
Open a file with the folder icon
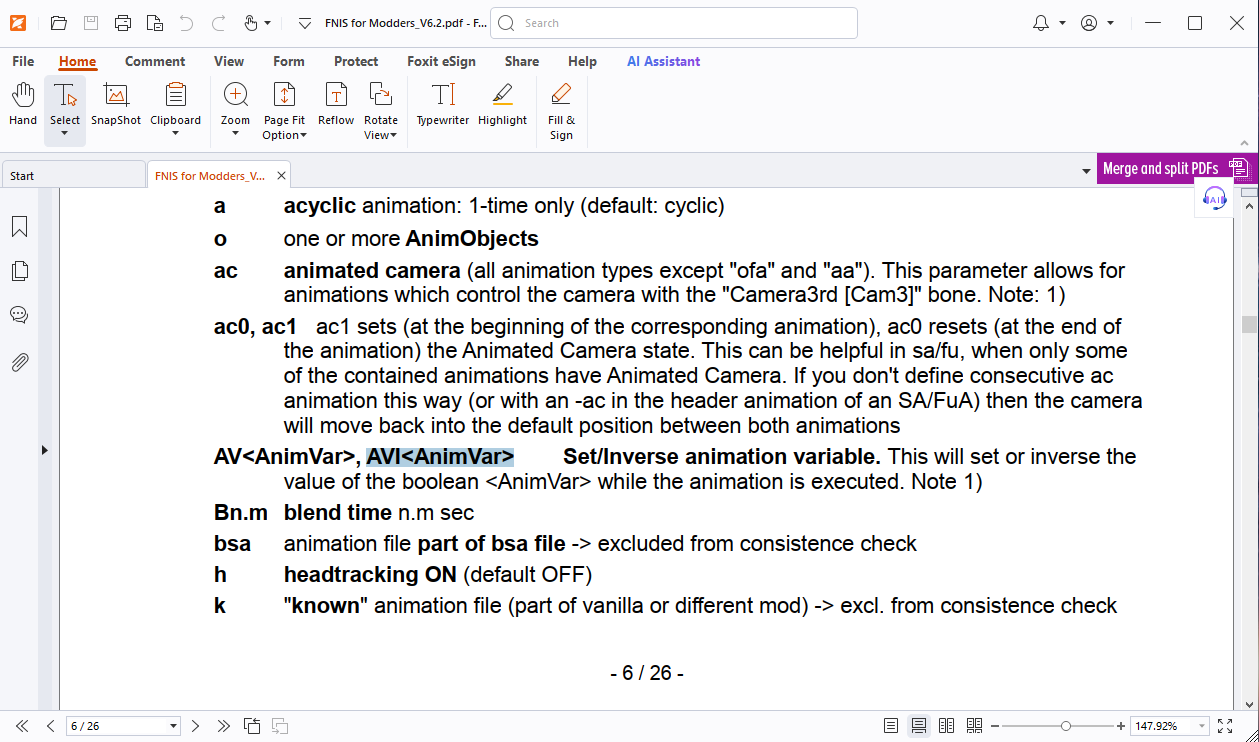[59, 23]
